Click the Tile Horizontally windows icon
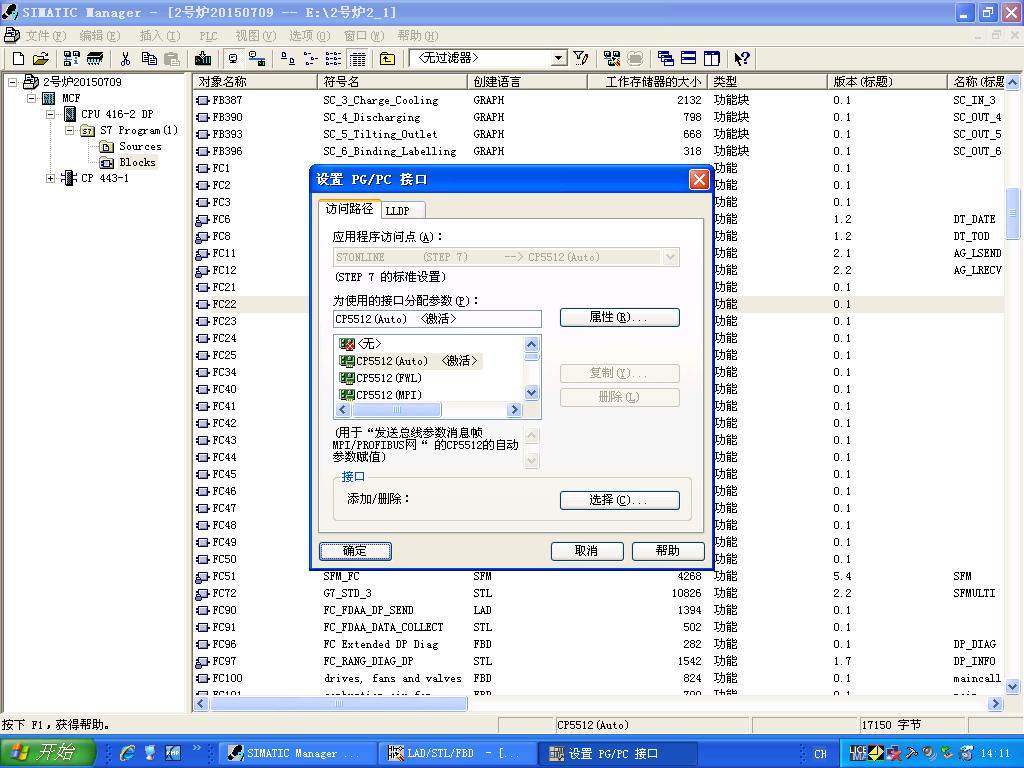Viewport: 1024px width, 768px height. [688, 59]
